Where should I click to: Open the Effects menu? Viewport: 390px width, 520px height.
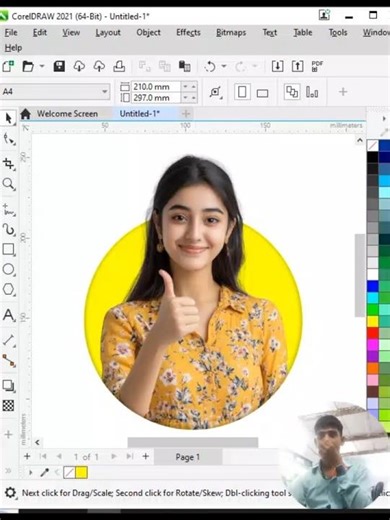tap(188, 33)
